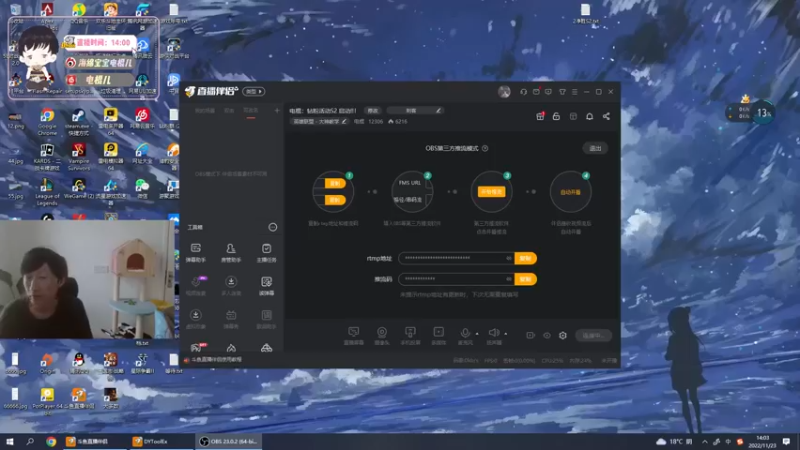
Task: Open 读弹幕 tool in the toolbox
Action: point(266,286)
